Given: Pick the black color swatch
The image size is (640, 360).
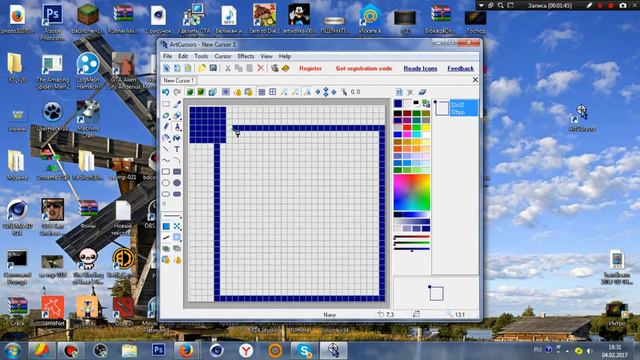Looking at the screenshot, I should 398,113.
